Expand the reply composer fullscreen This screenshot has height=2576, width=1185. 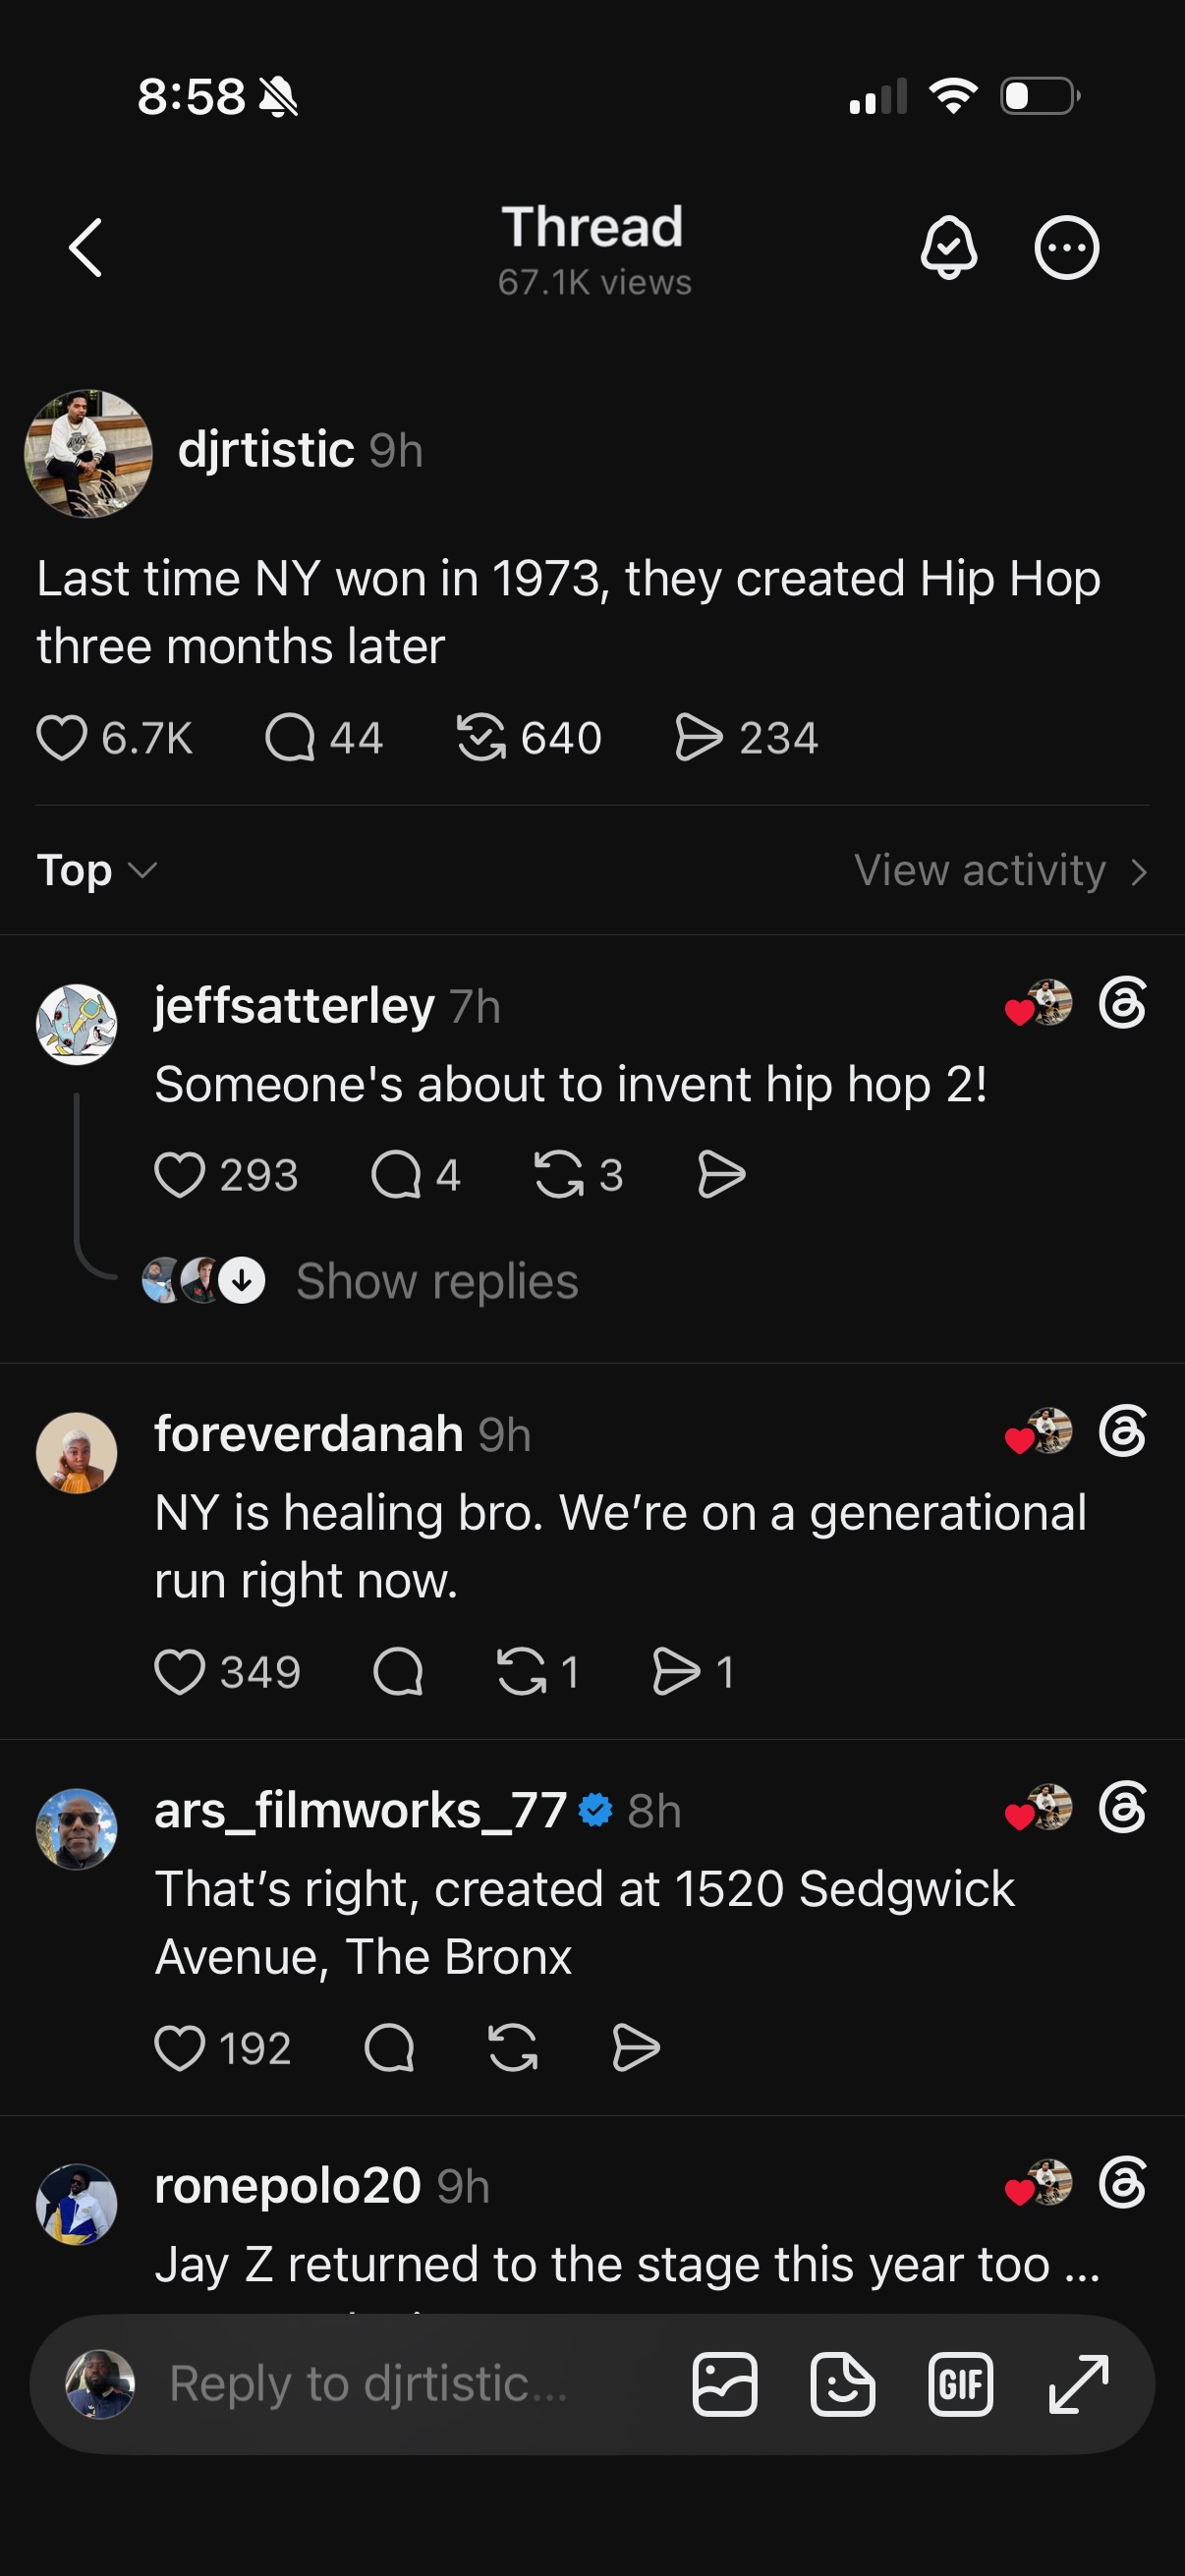coord(1079,2384)
